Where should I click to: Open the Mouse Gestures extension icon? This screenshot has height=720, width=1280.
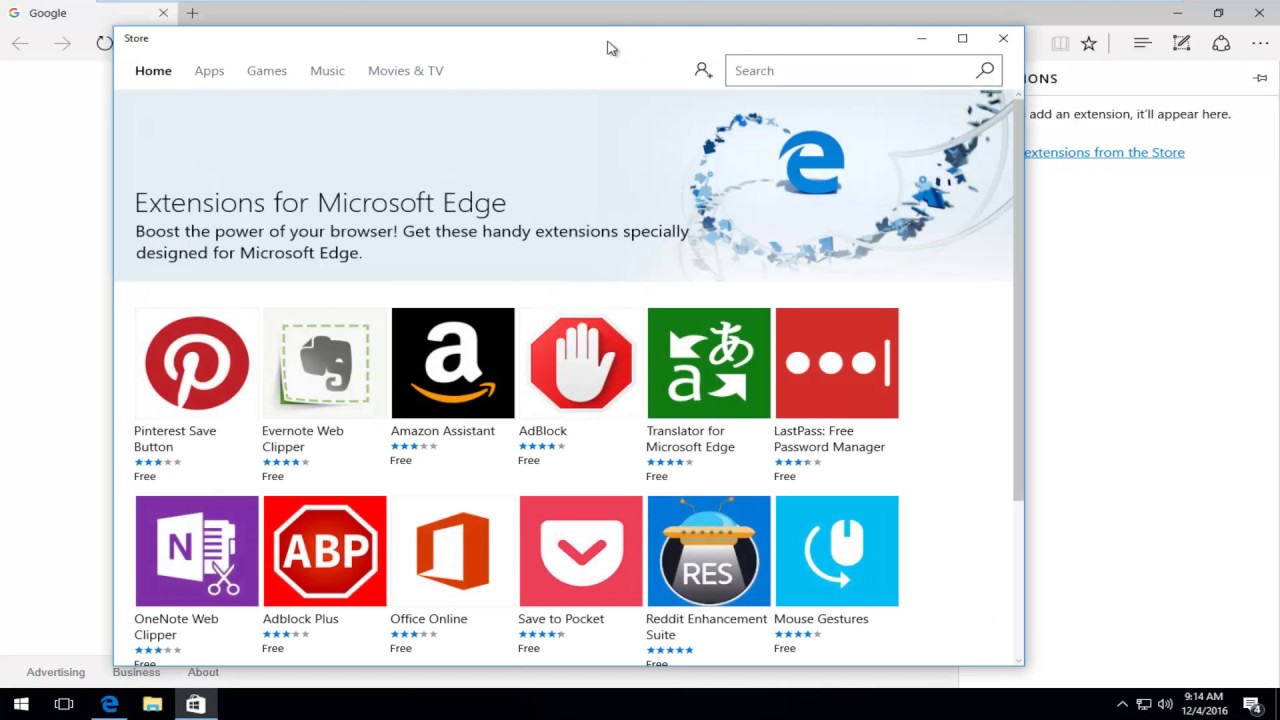click(x=836, y=551)
